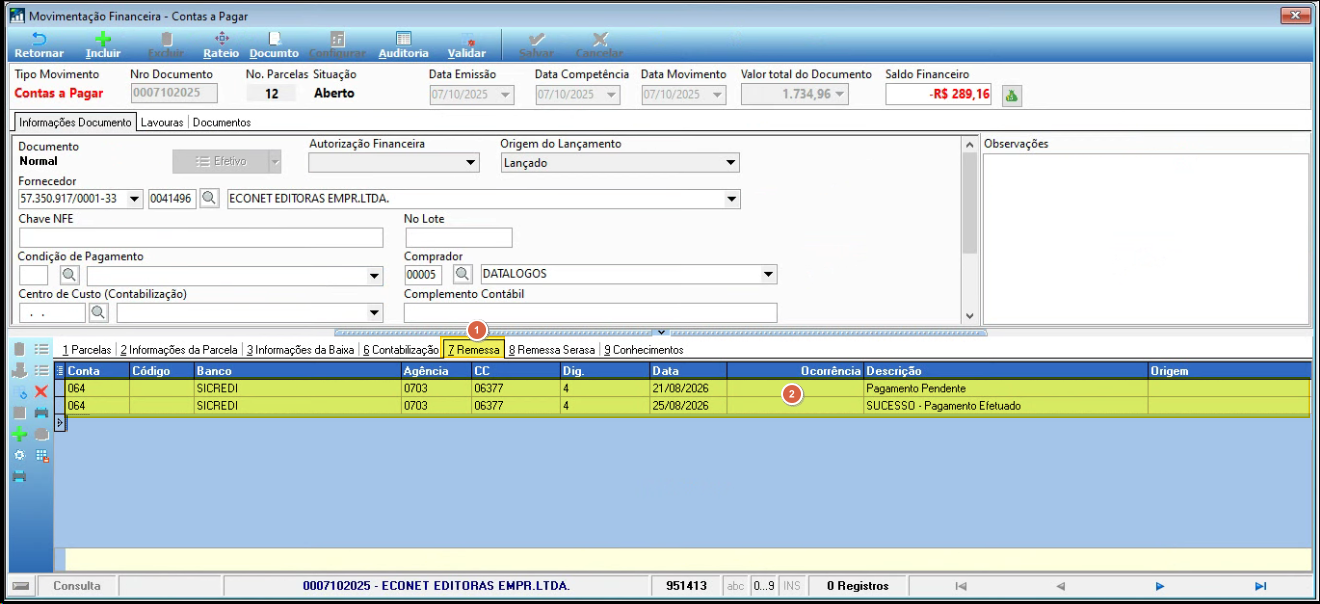Open the Documto toolbar item
The width and height of the screenshot is (1320, 604).
click(x=274, y=45)
